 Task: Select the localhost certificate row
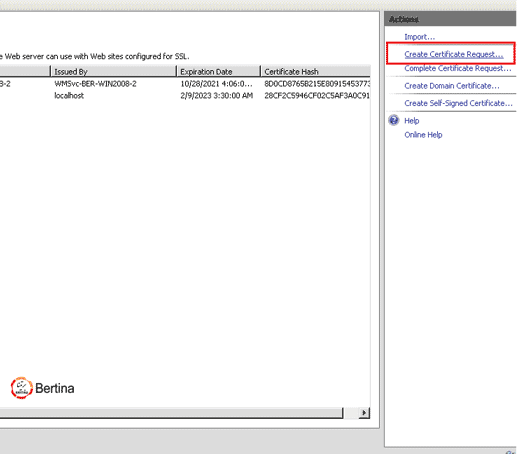(x=185, y=96)
